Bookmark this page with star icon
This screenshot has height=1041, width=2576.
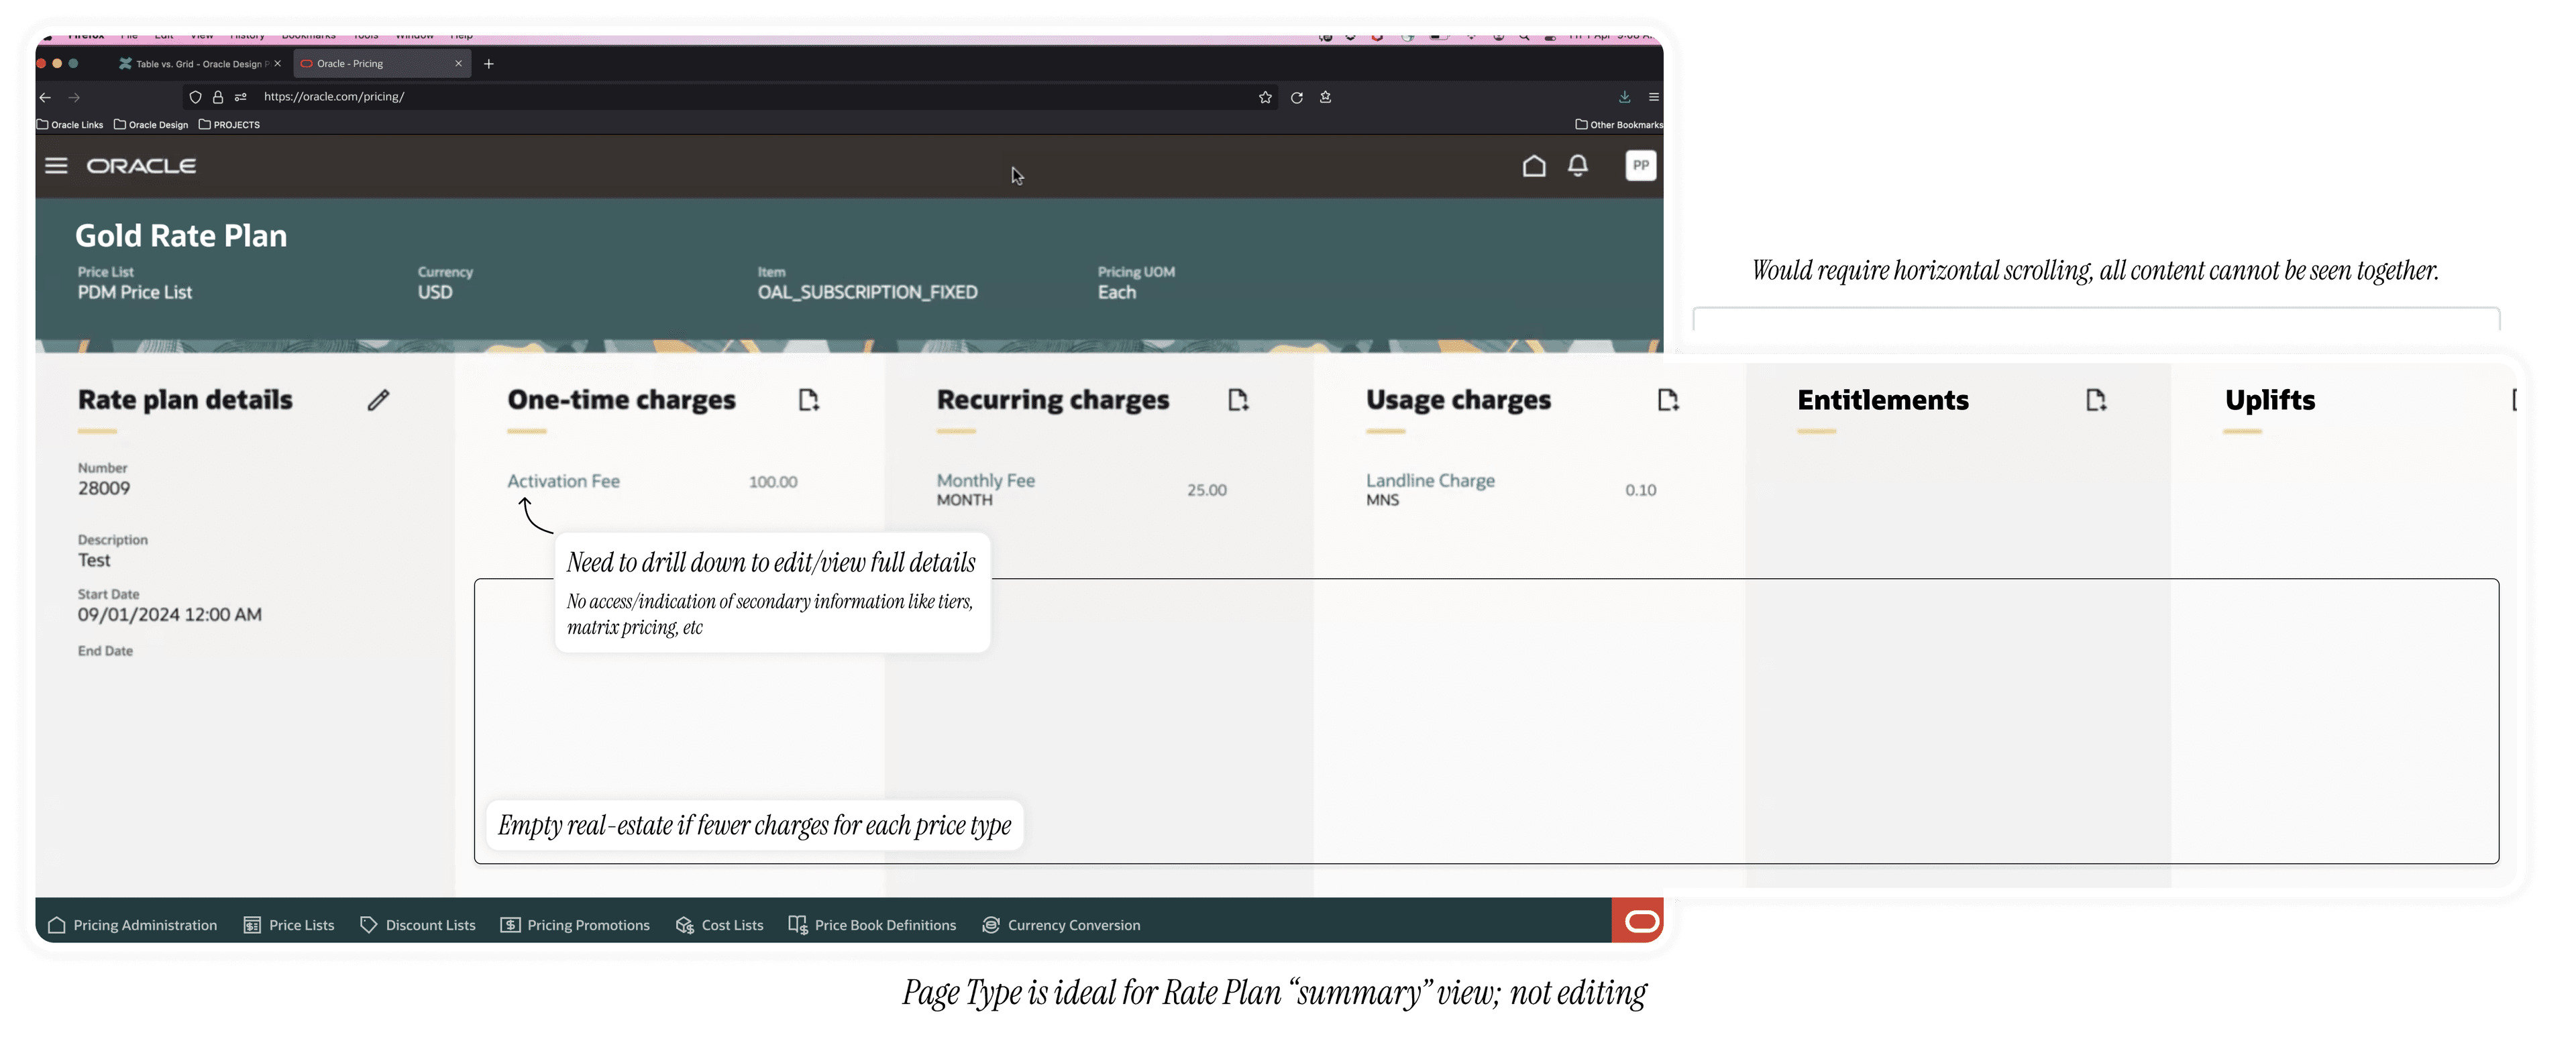tap(1265, 97)
